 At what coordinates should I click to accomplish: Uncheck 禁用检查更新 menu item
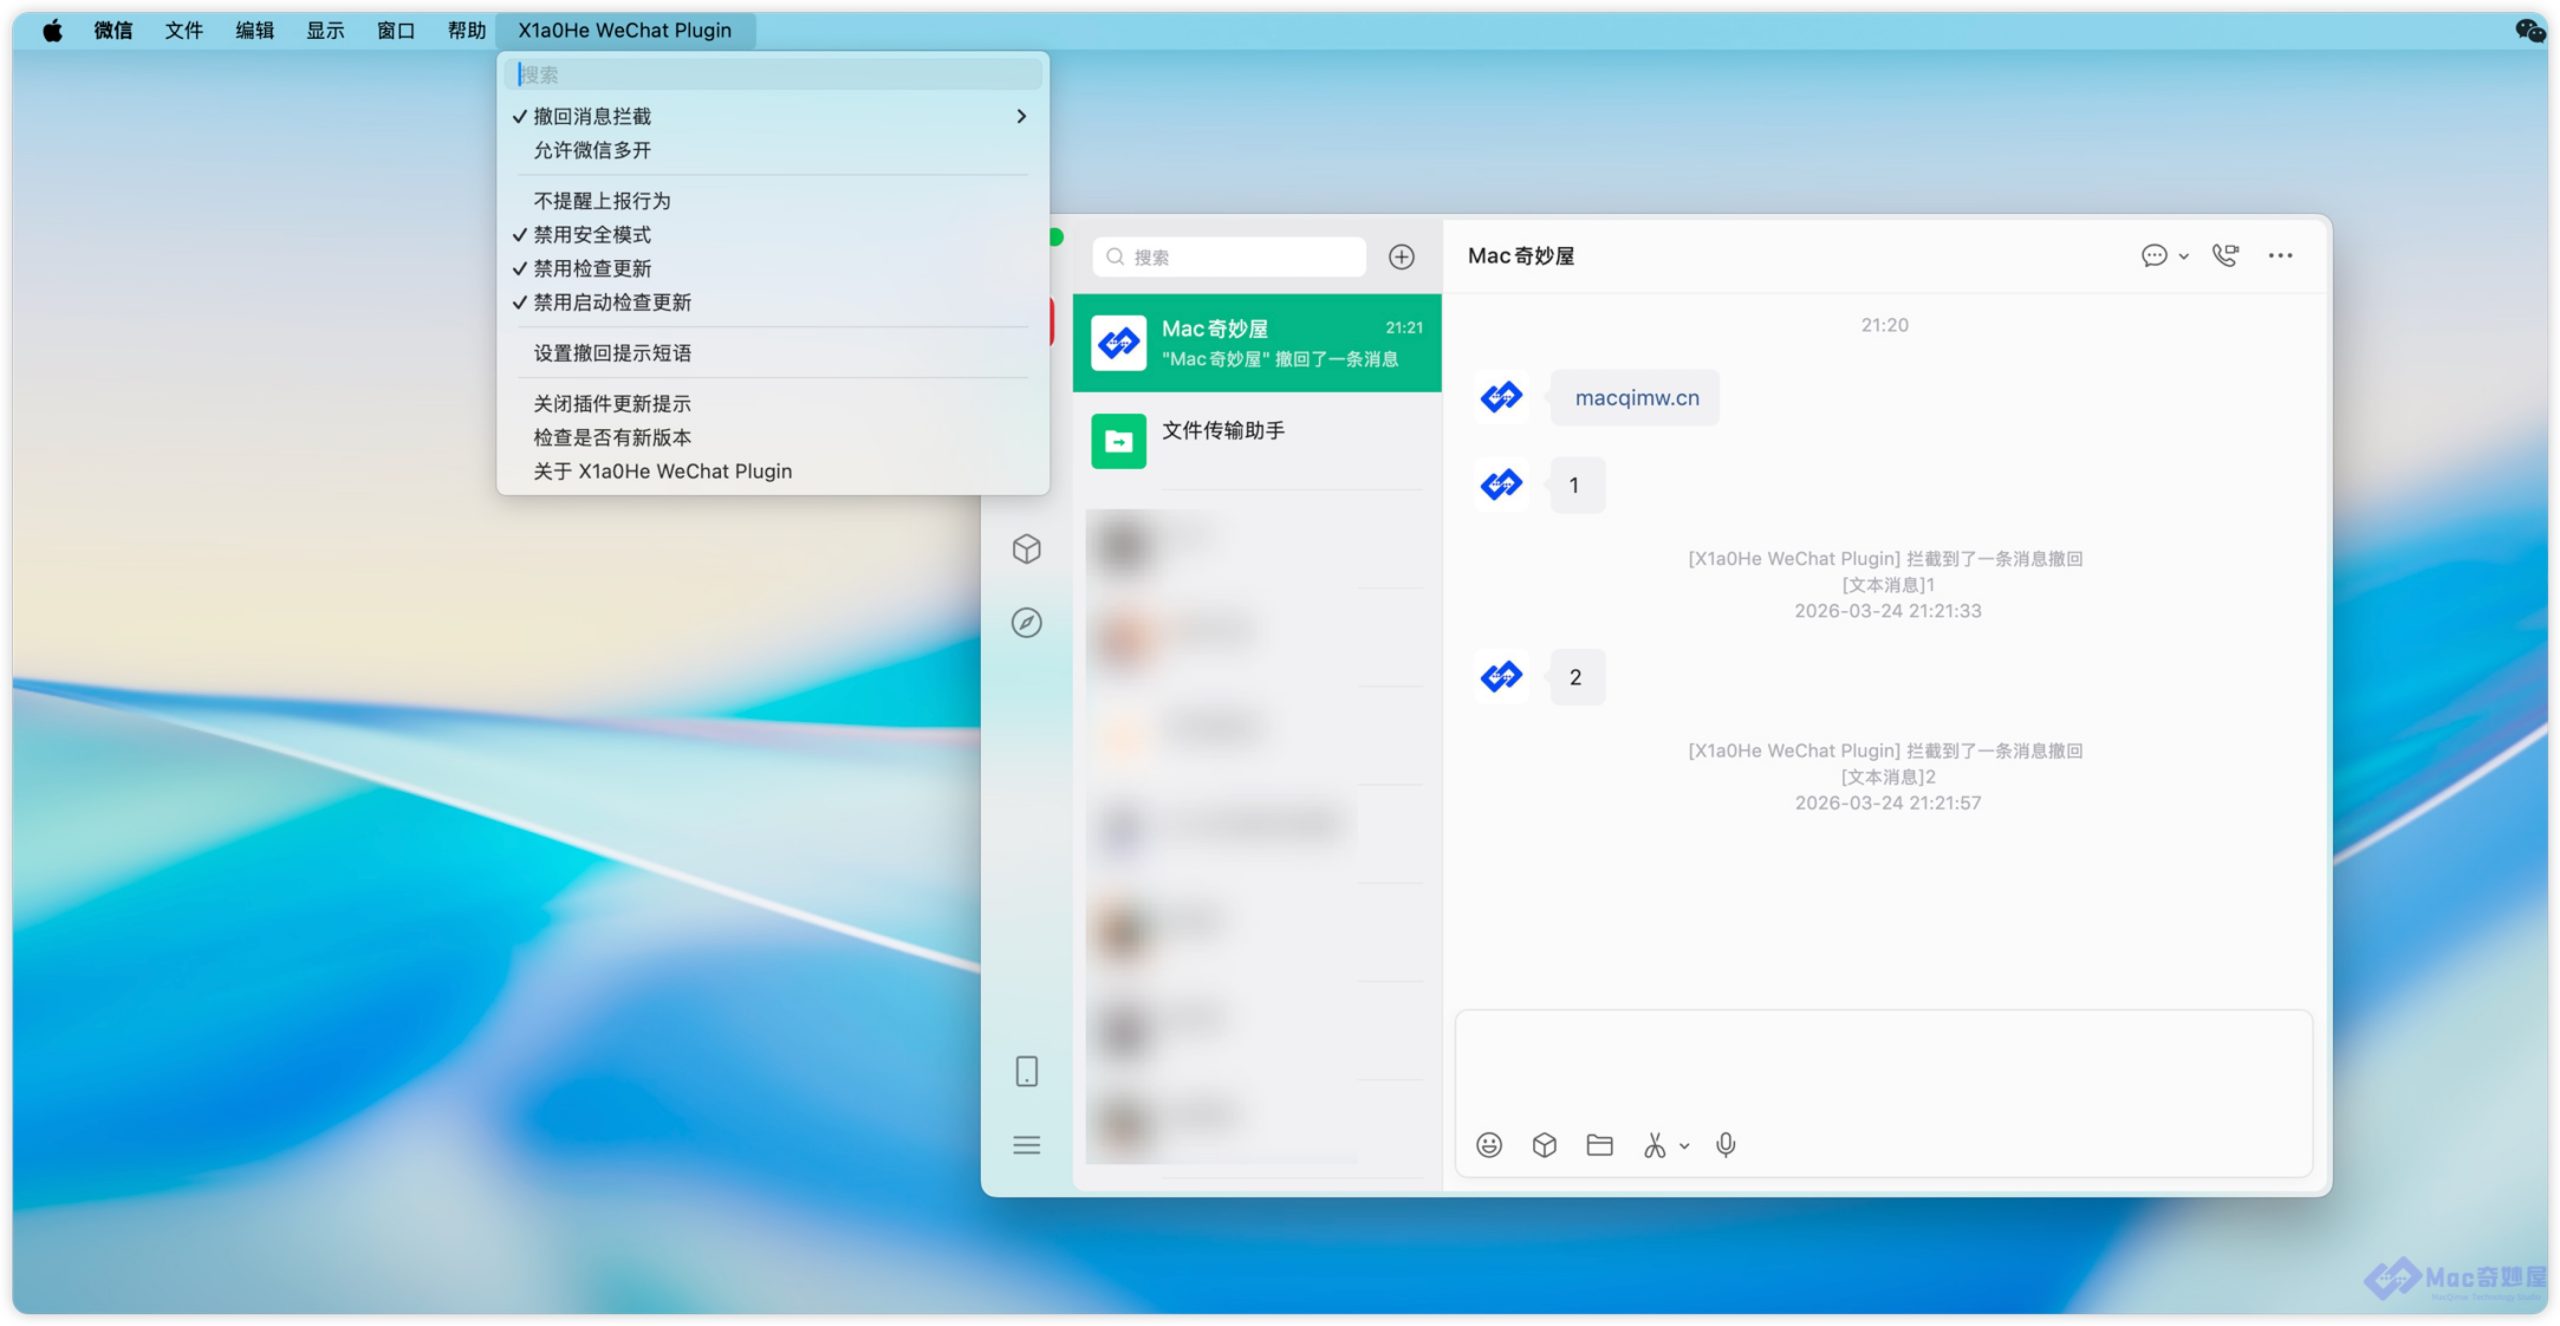click(x=592, y=269)
